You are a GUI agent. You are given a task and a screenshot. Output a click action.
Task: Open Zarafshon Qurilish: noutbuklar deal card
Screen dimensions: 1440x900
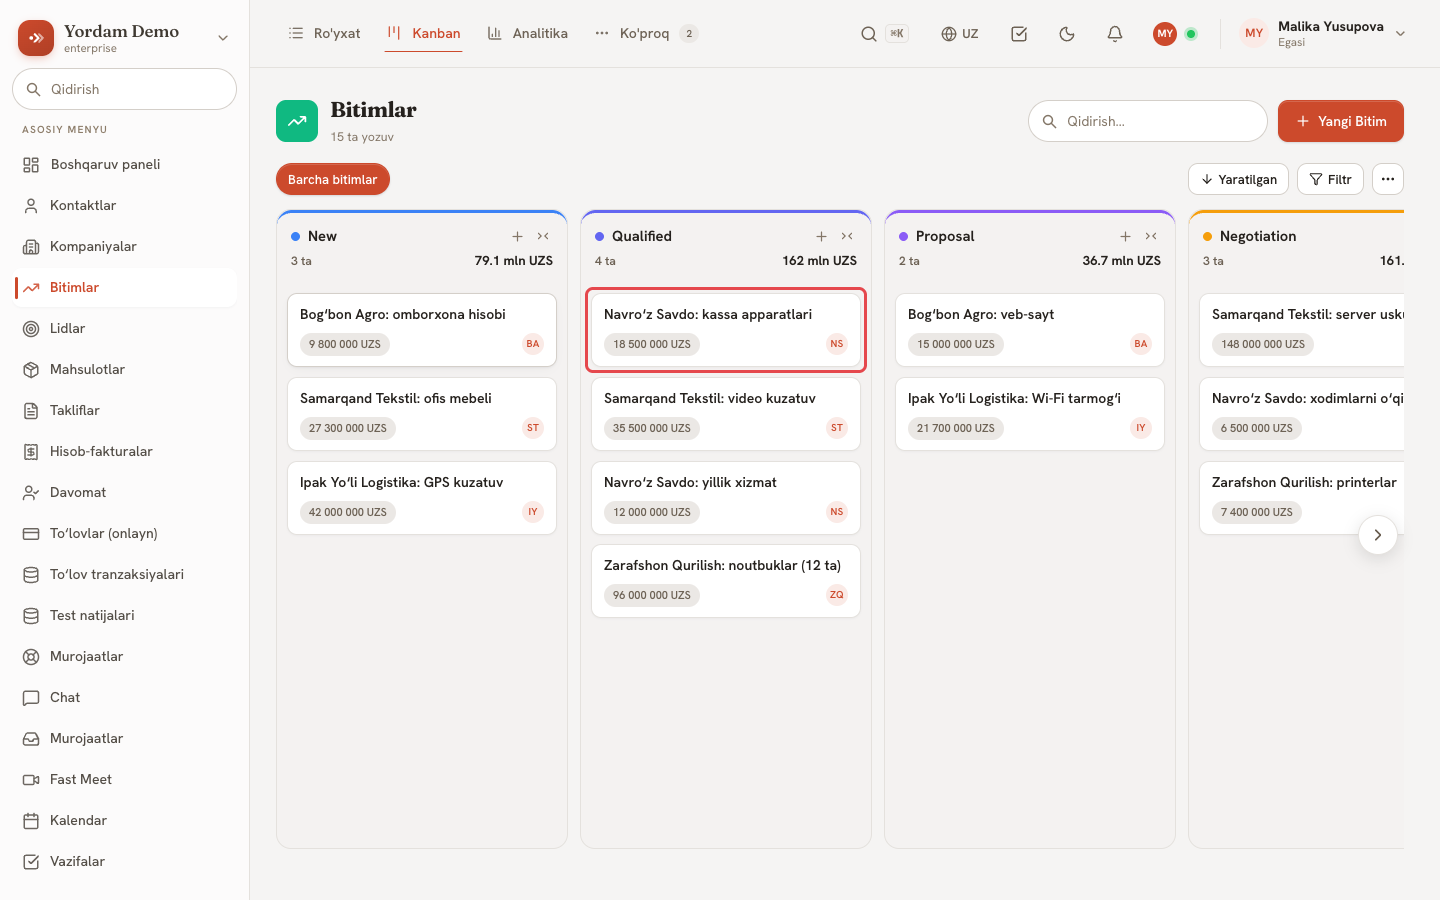726,581
